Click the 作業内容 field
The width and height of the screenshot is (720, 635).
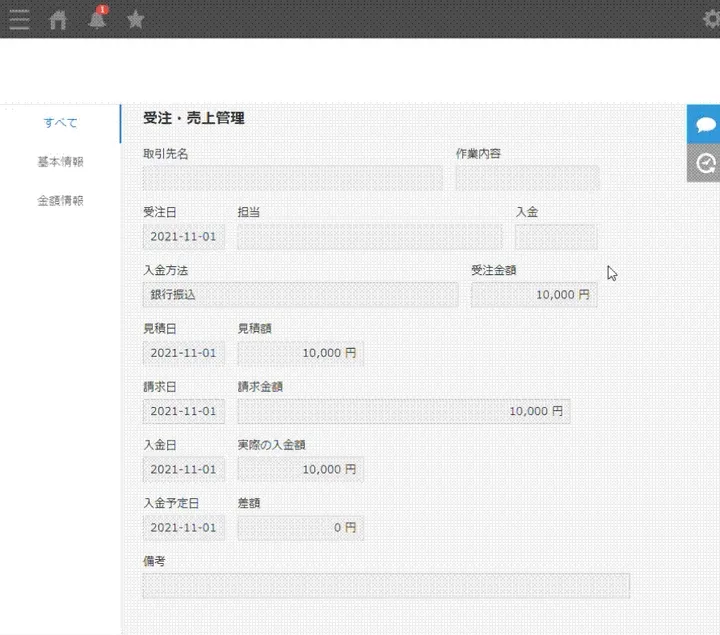(527, 179)
